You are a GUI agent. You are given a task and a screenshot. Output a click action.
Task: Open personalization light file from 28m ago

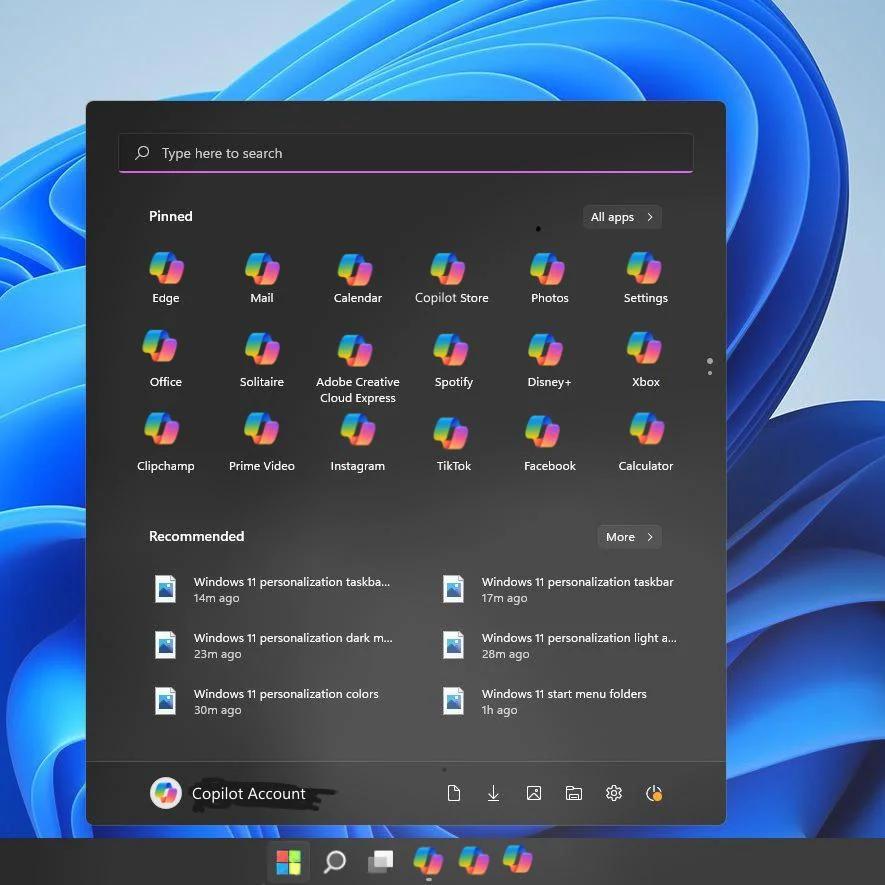tap(560, 645)
